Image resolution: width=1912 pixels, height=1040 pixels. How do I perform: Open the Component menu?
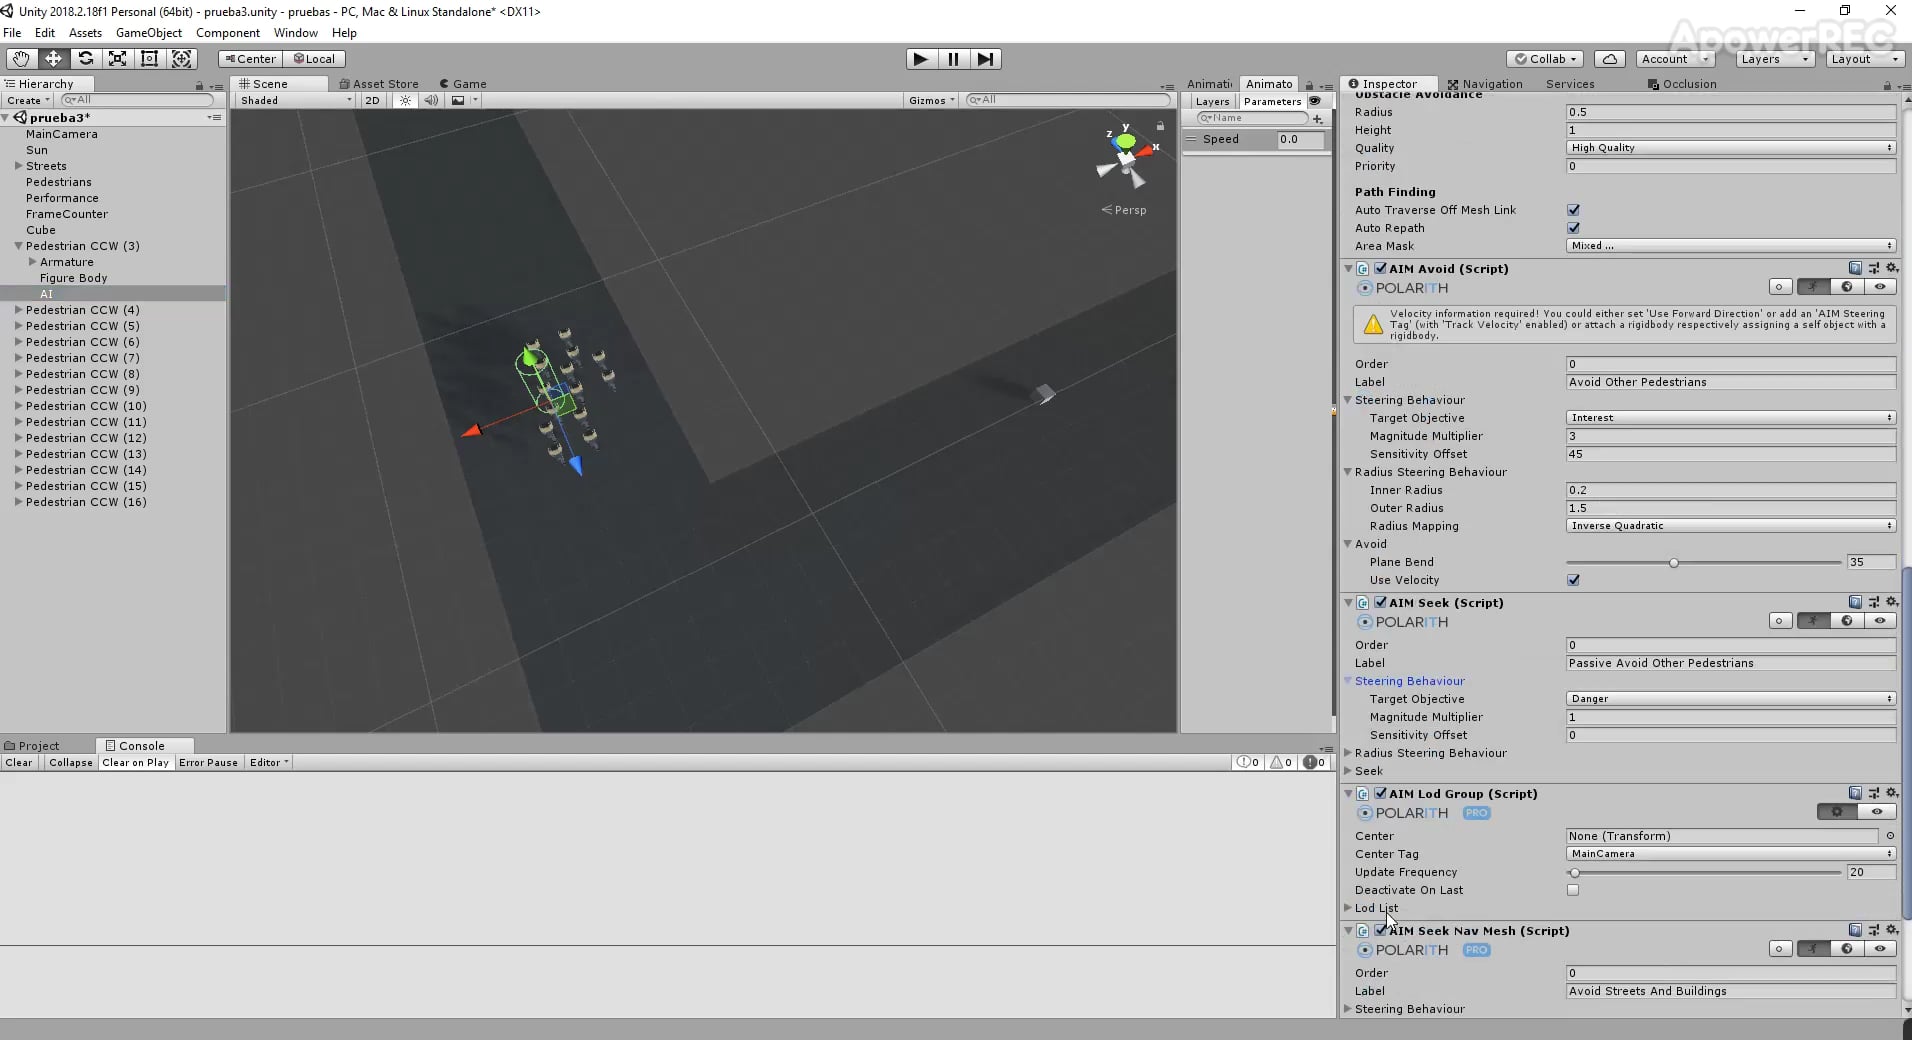[x=228, y=33]
